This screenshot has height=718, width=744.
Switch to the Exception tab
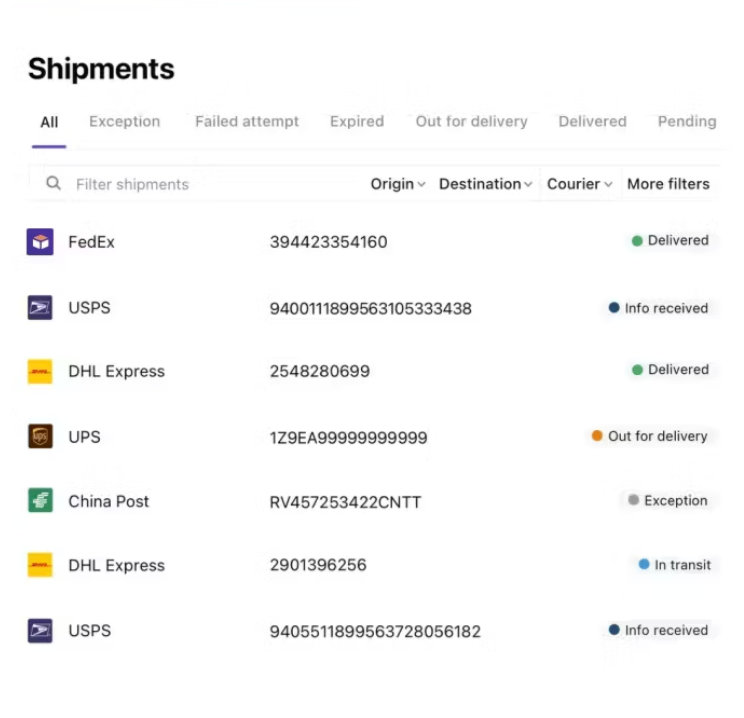(x=124, y=121)
